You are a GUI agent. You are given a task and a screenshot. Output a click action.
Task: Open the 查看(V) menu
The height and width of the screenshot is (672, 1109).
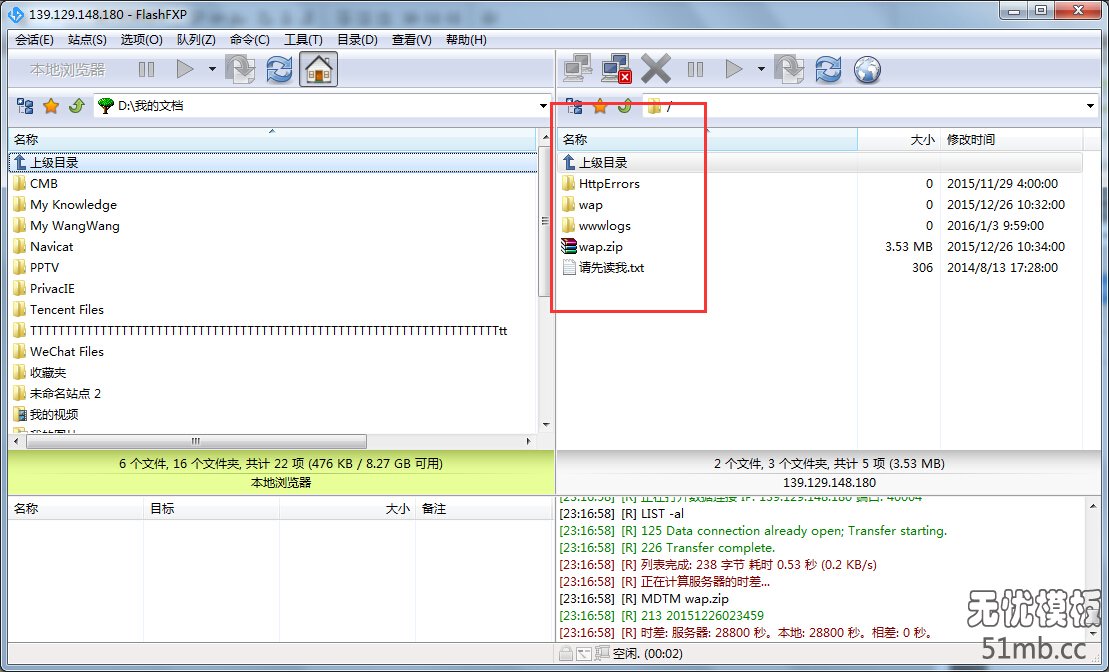(x=412, y=40)
